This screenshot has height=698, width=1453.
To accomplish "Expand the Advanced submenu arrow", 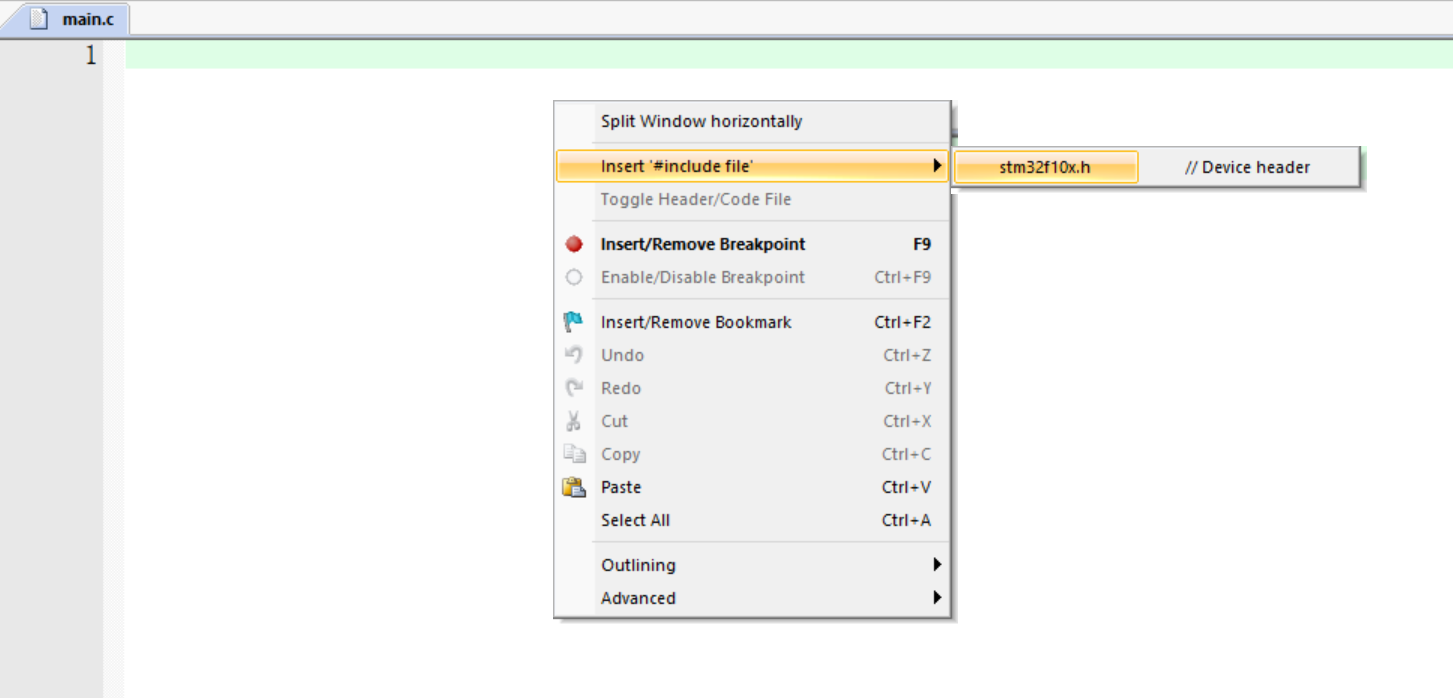I will point(937,598).
